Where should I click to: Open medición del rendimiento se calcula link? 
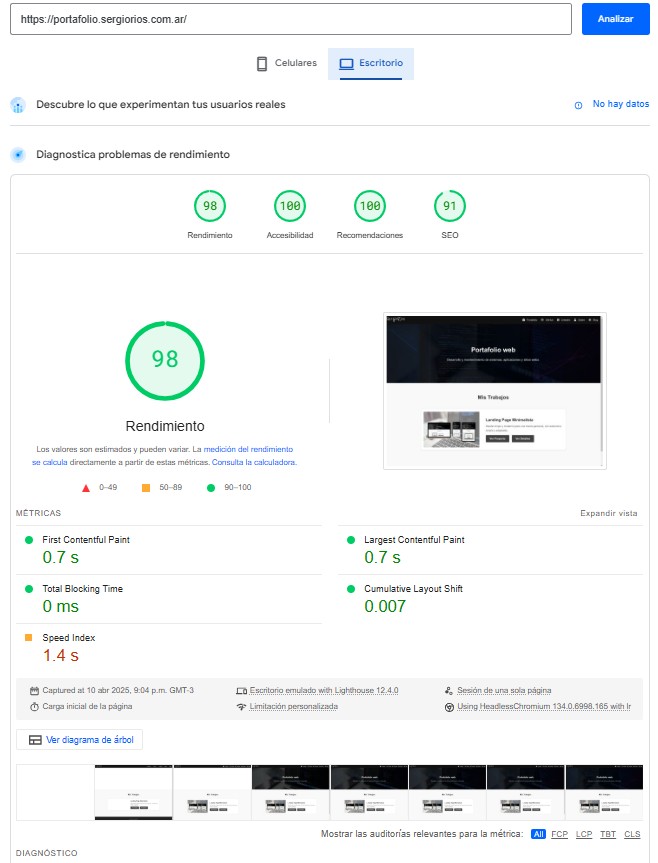pyautogui.click(x=248, y=450)
